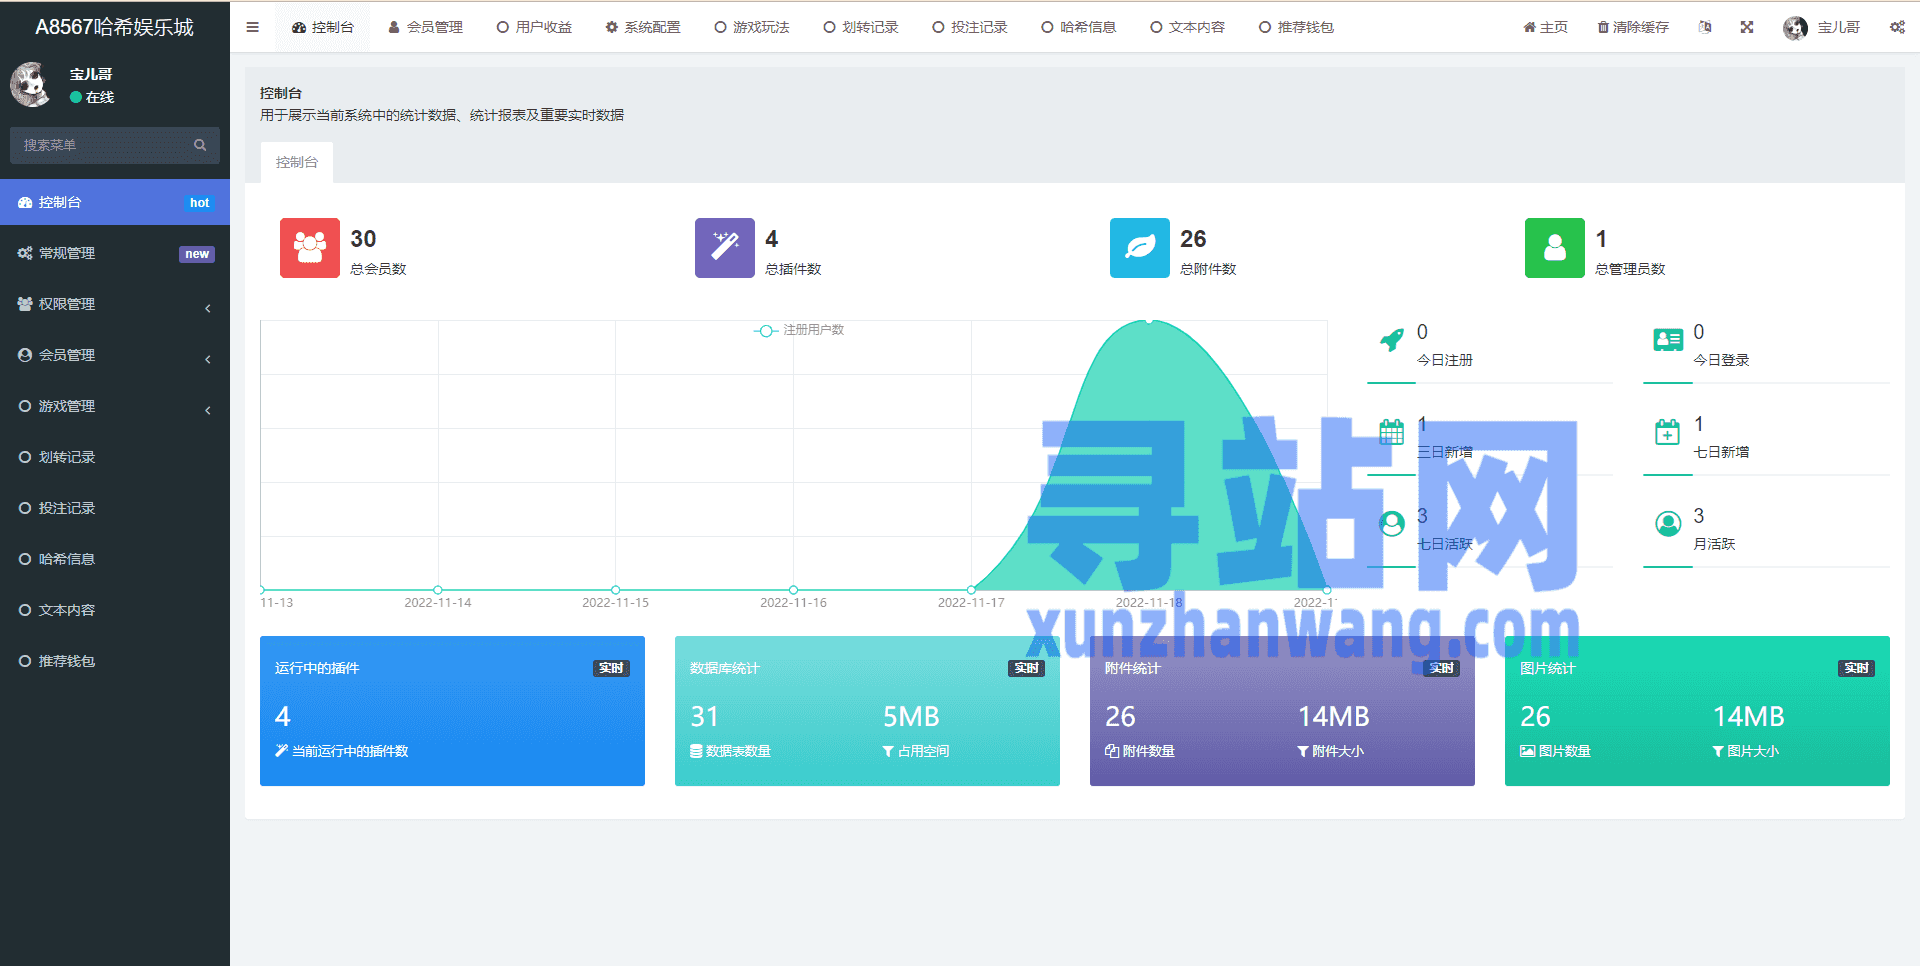The image size is (1920, 966).
Task: Click the 宝儿哥 avatar in top bar
Action: [x=1795, y=28]
